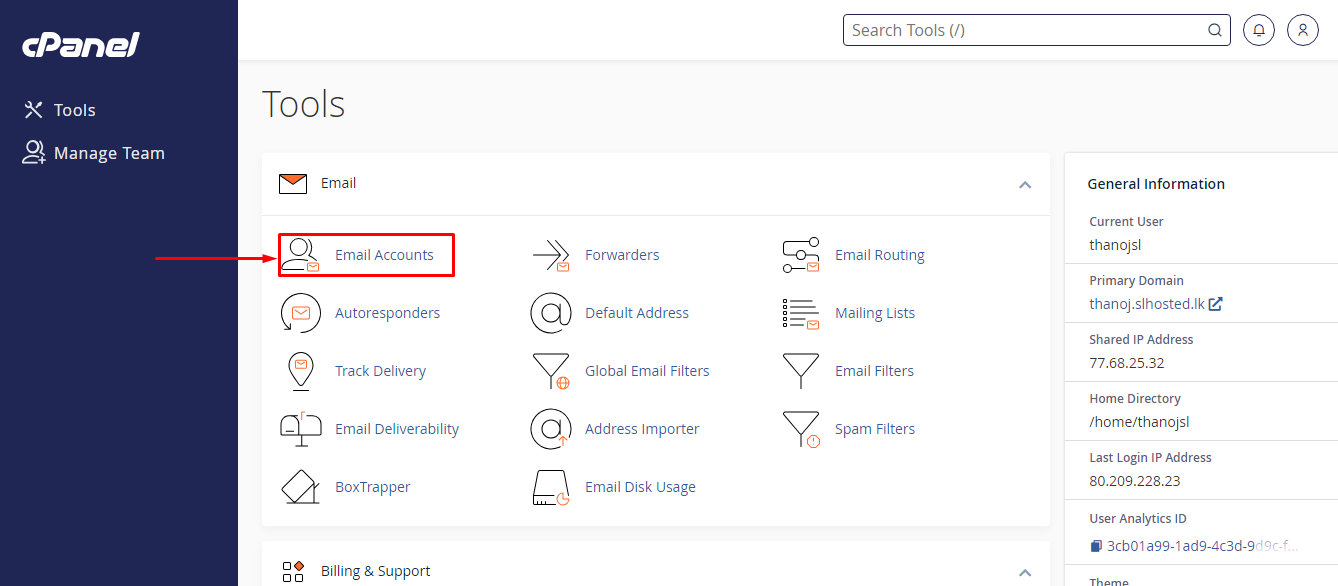Collapse the Email section
The image size is (1338, 586).
[x=1024, y=184]
